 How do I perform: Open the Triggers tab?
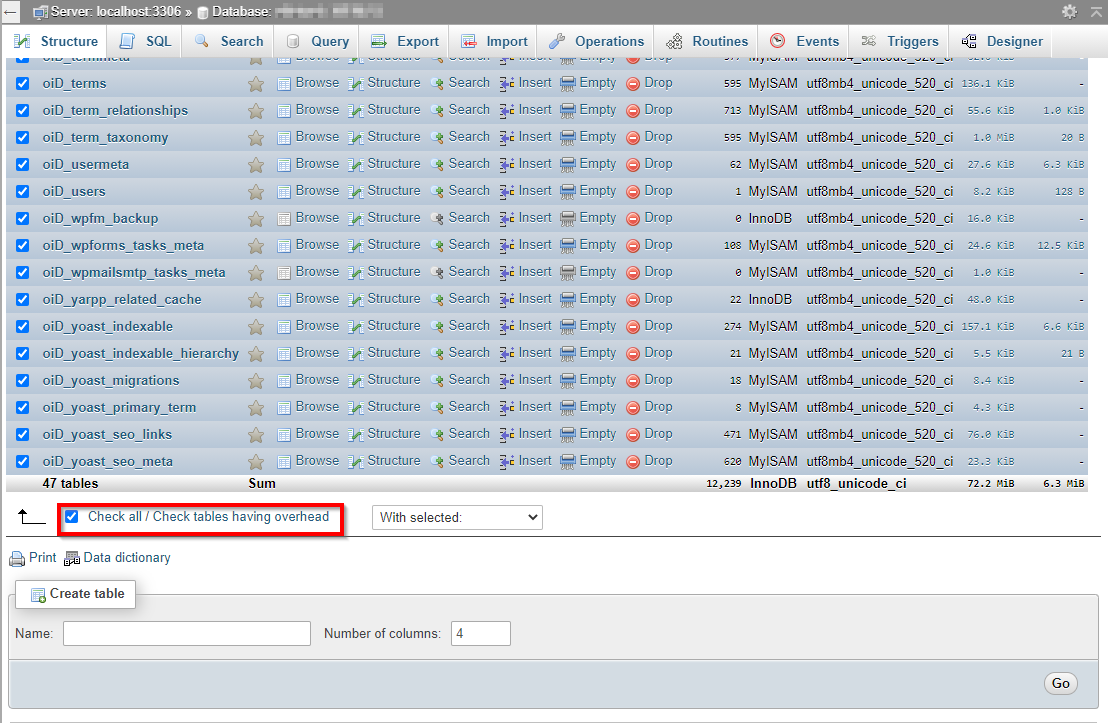[900, 41]
